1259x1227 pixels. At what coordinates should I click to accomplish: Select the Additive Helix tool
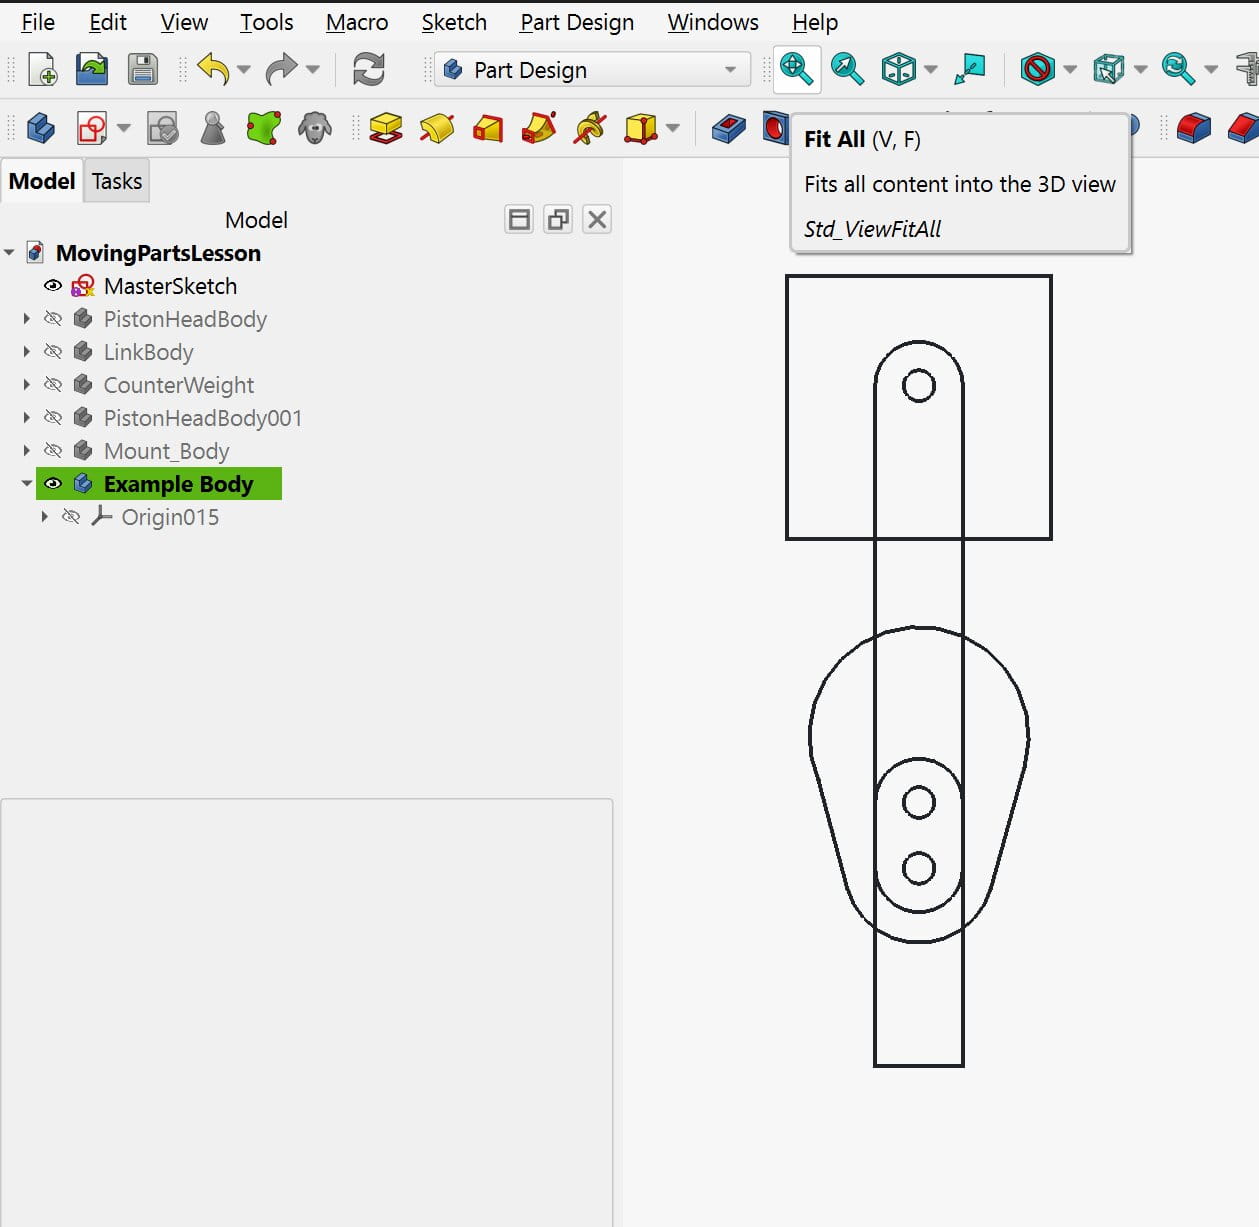click(x=590, y=128)
